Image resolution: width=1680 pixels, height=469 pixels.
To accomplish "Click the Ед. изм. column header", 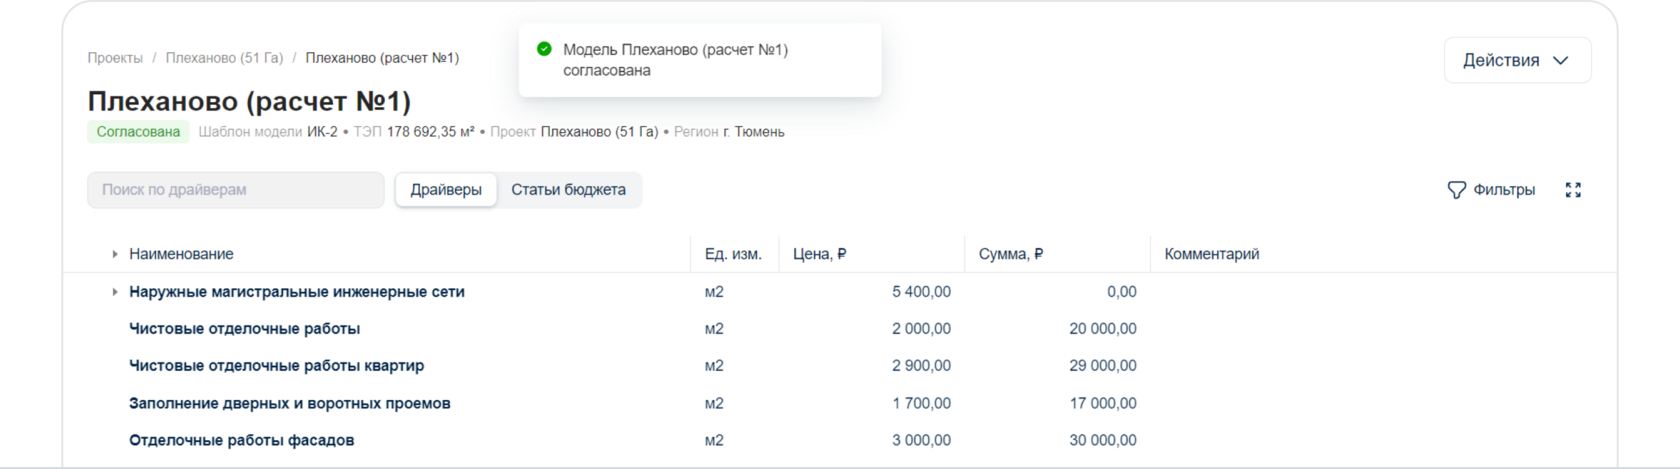I will [733, 254].
